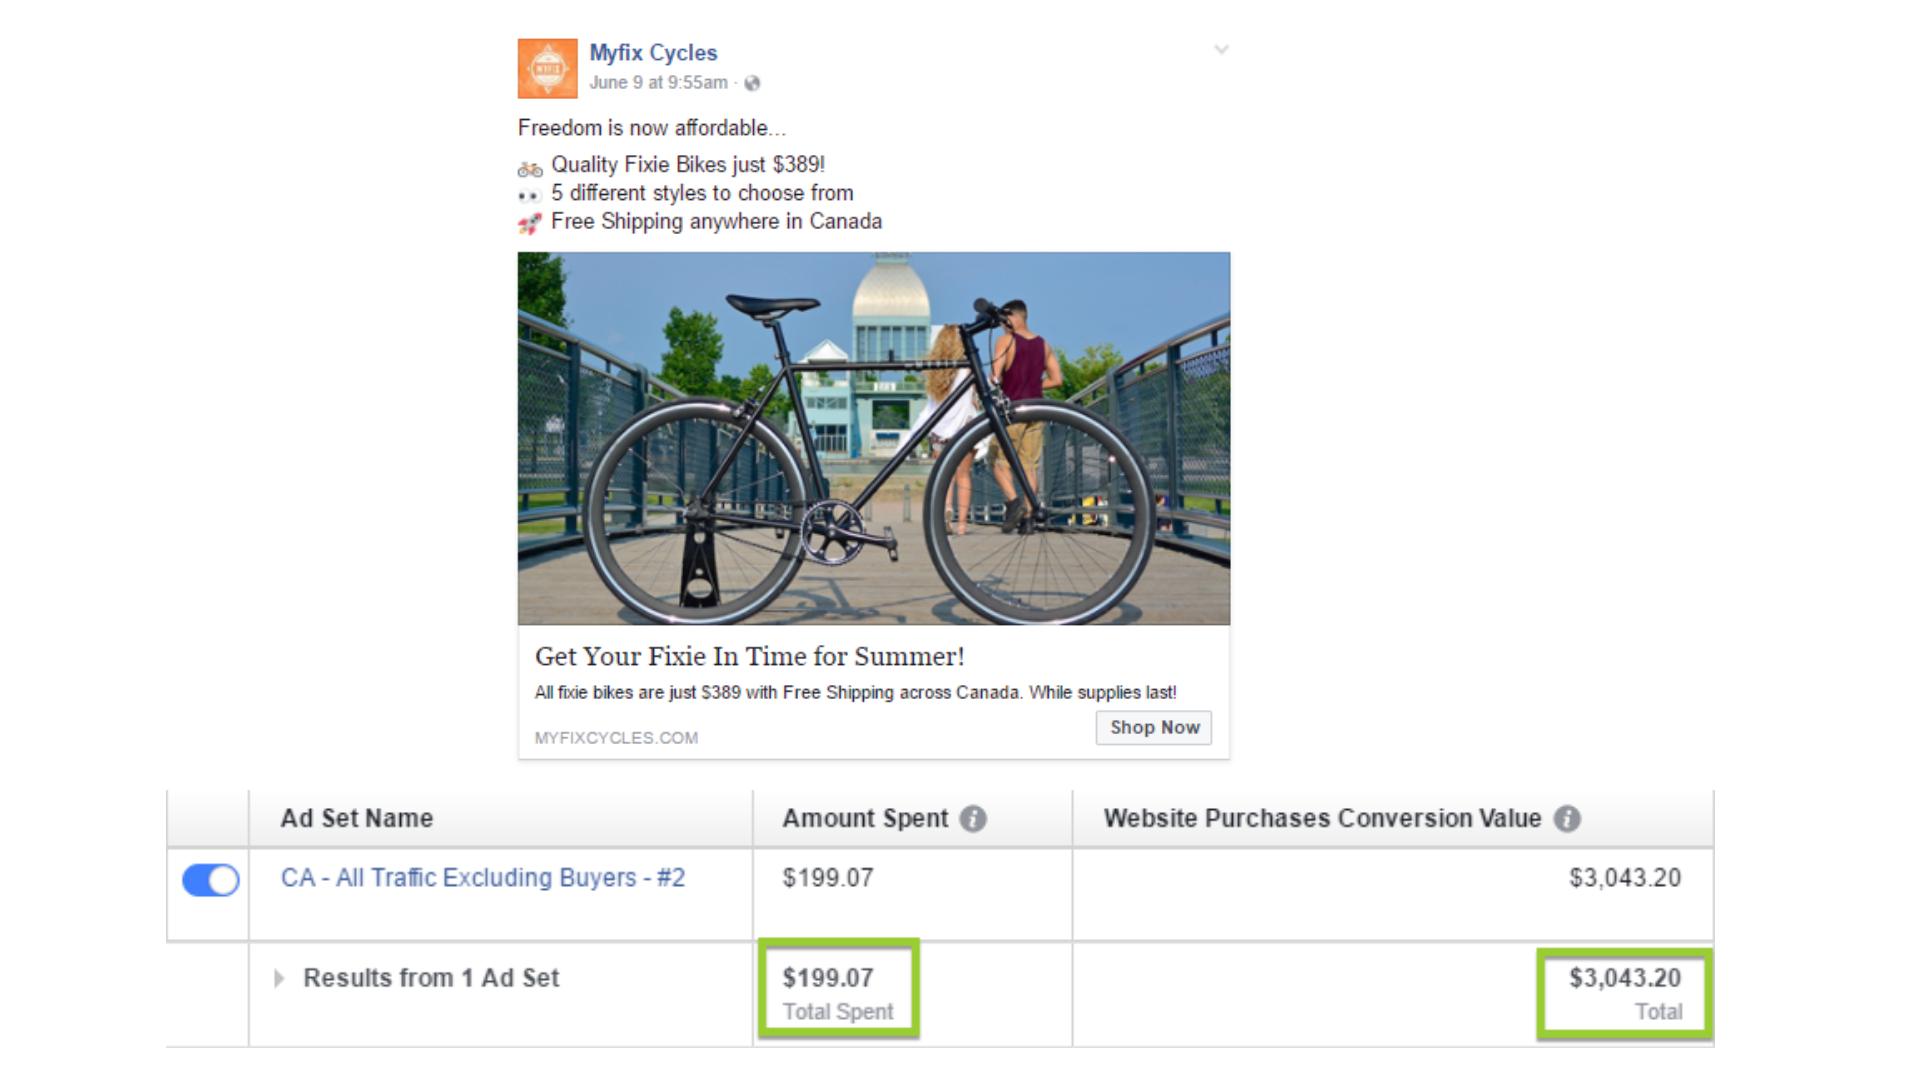Click the $199.07 Total Spent summary cell
The height and width of the screenshot is (1080, 1920).
838,992
